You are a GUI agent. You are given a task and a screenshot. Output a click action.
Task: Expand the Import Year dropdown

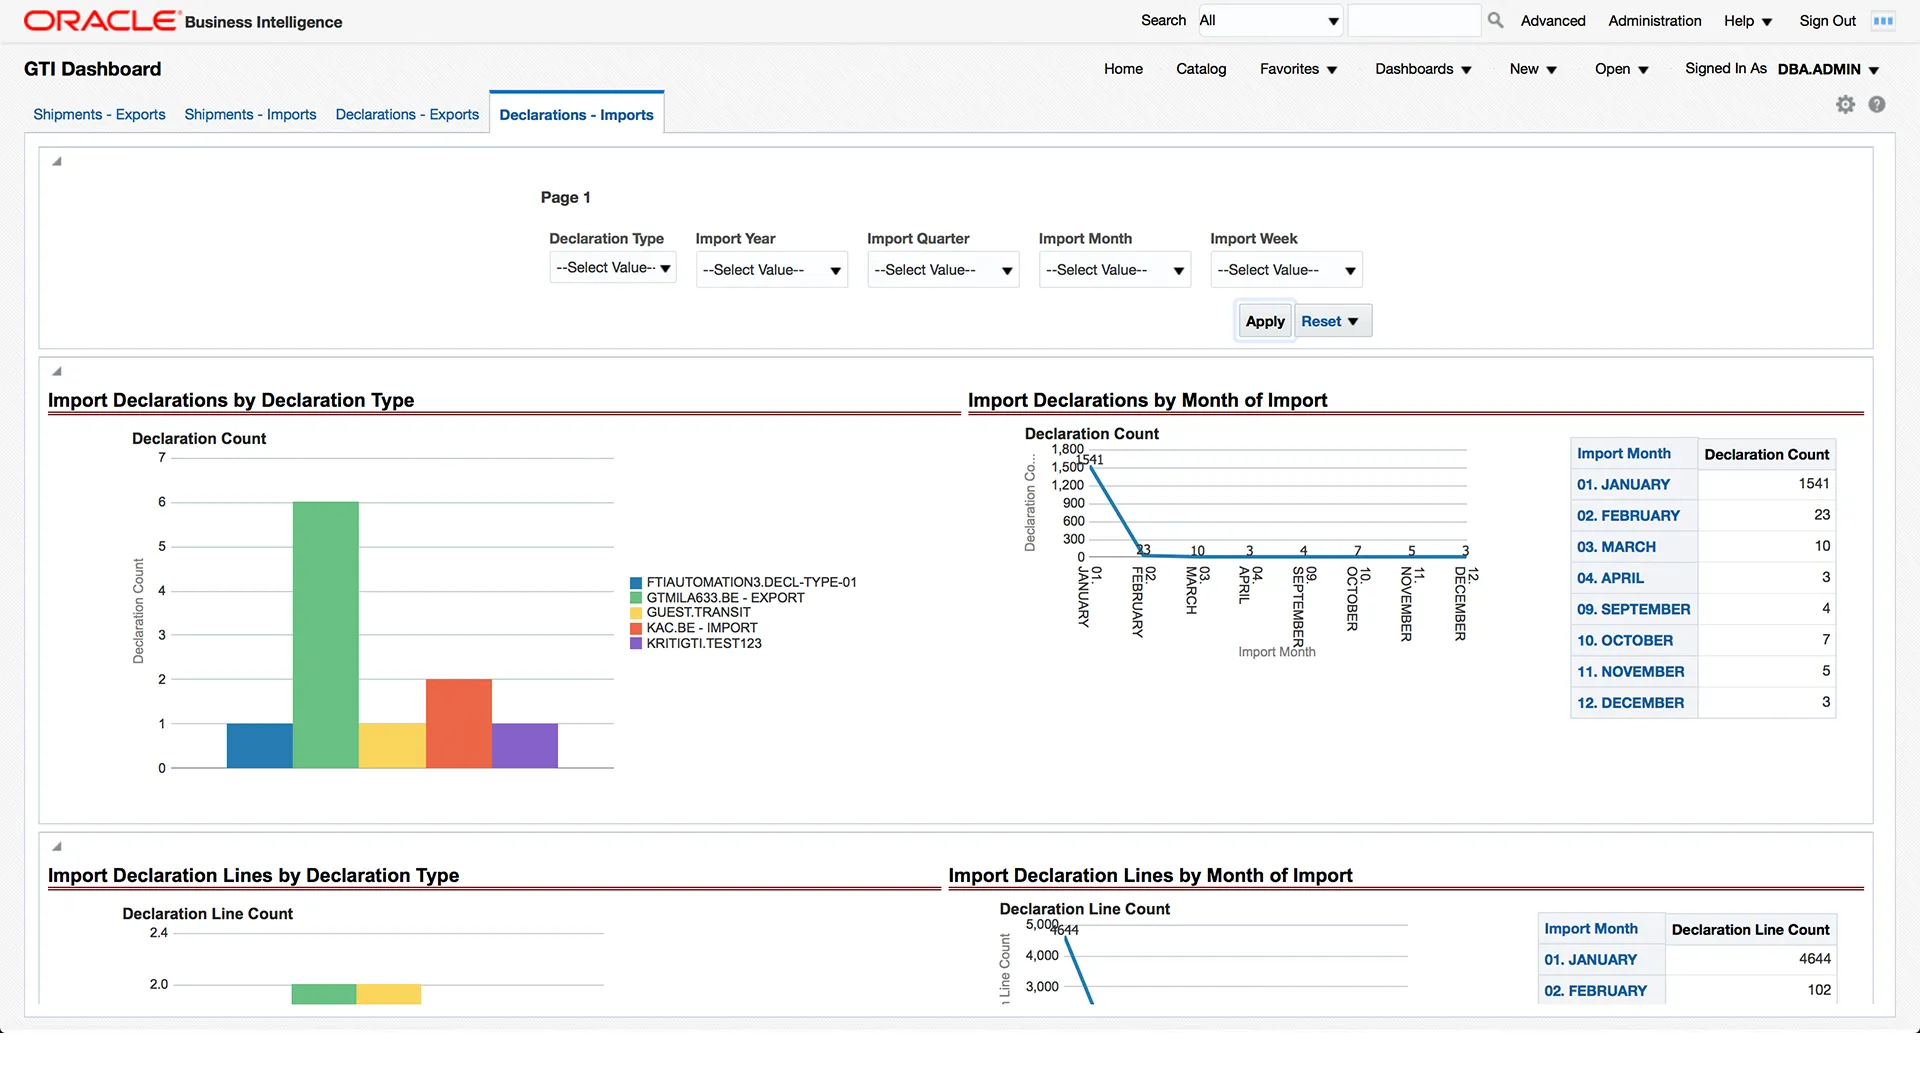771,270
